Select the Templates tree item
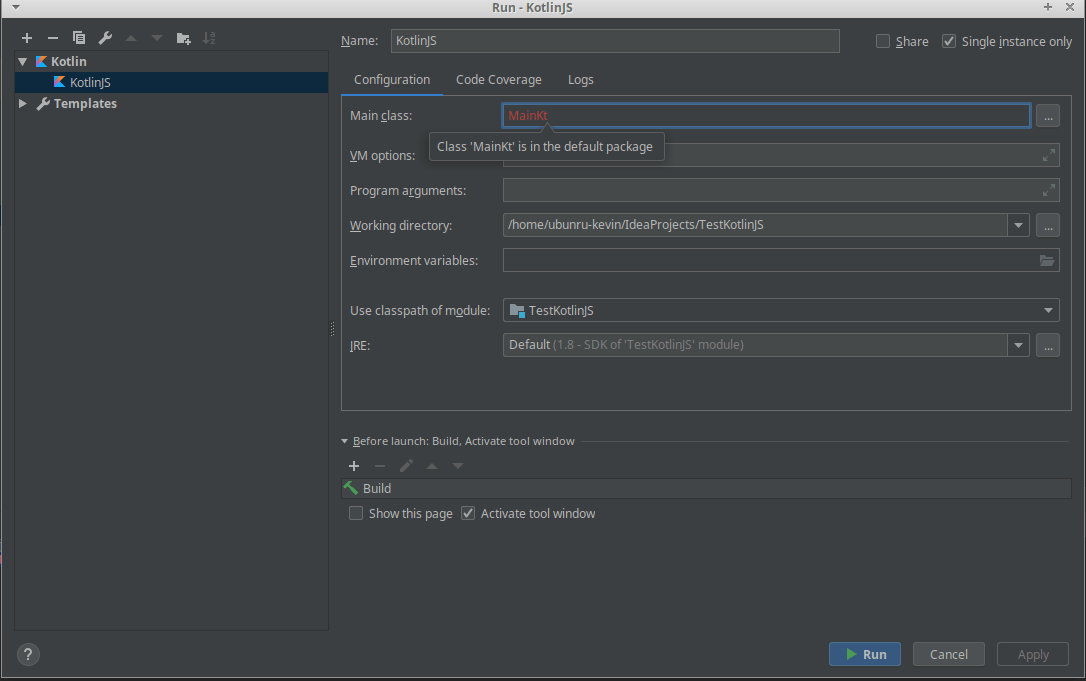This screenshot has width=1086, height=681. click(85, 103)
